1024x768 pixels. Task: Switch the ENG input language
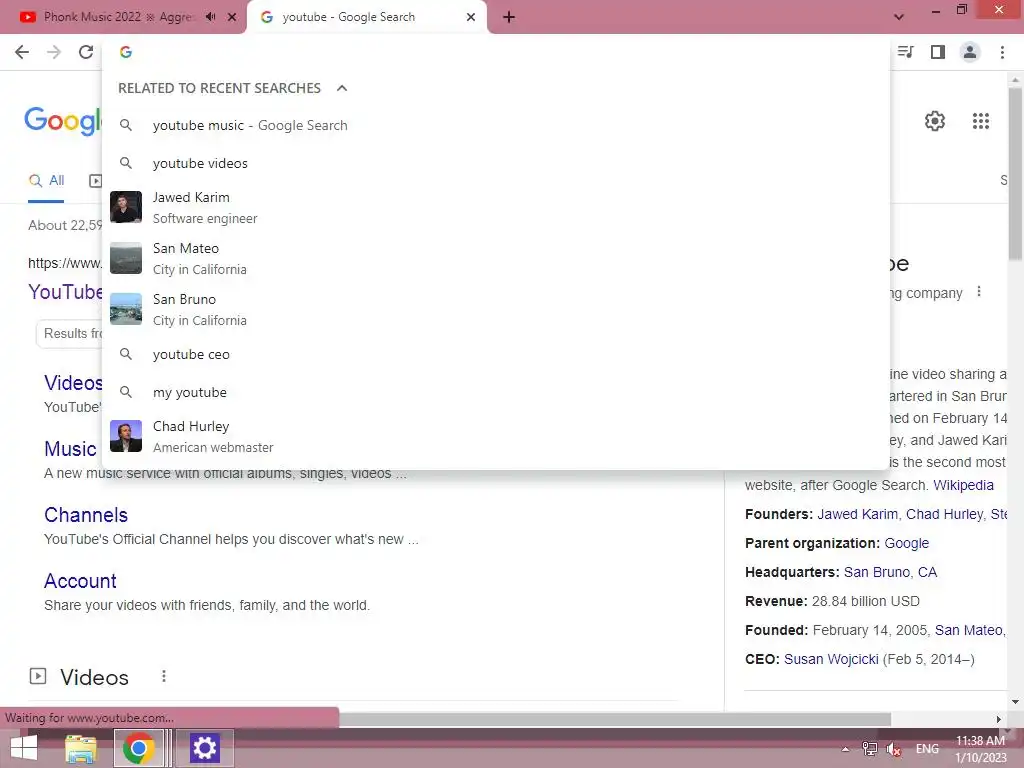[x=927, y=749]
